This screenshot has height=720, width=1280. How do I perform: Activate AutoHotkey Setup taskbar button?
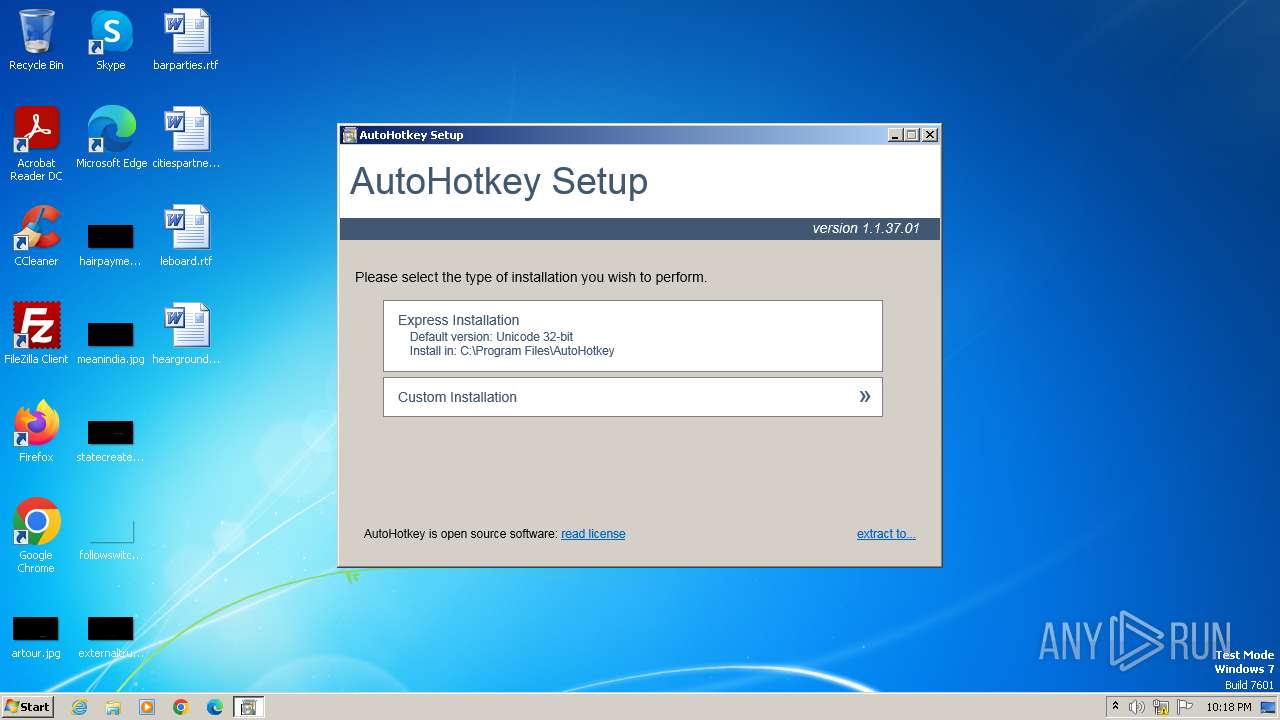(x=249, y=707)
